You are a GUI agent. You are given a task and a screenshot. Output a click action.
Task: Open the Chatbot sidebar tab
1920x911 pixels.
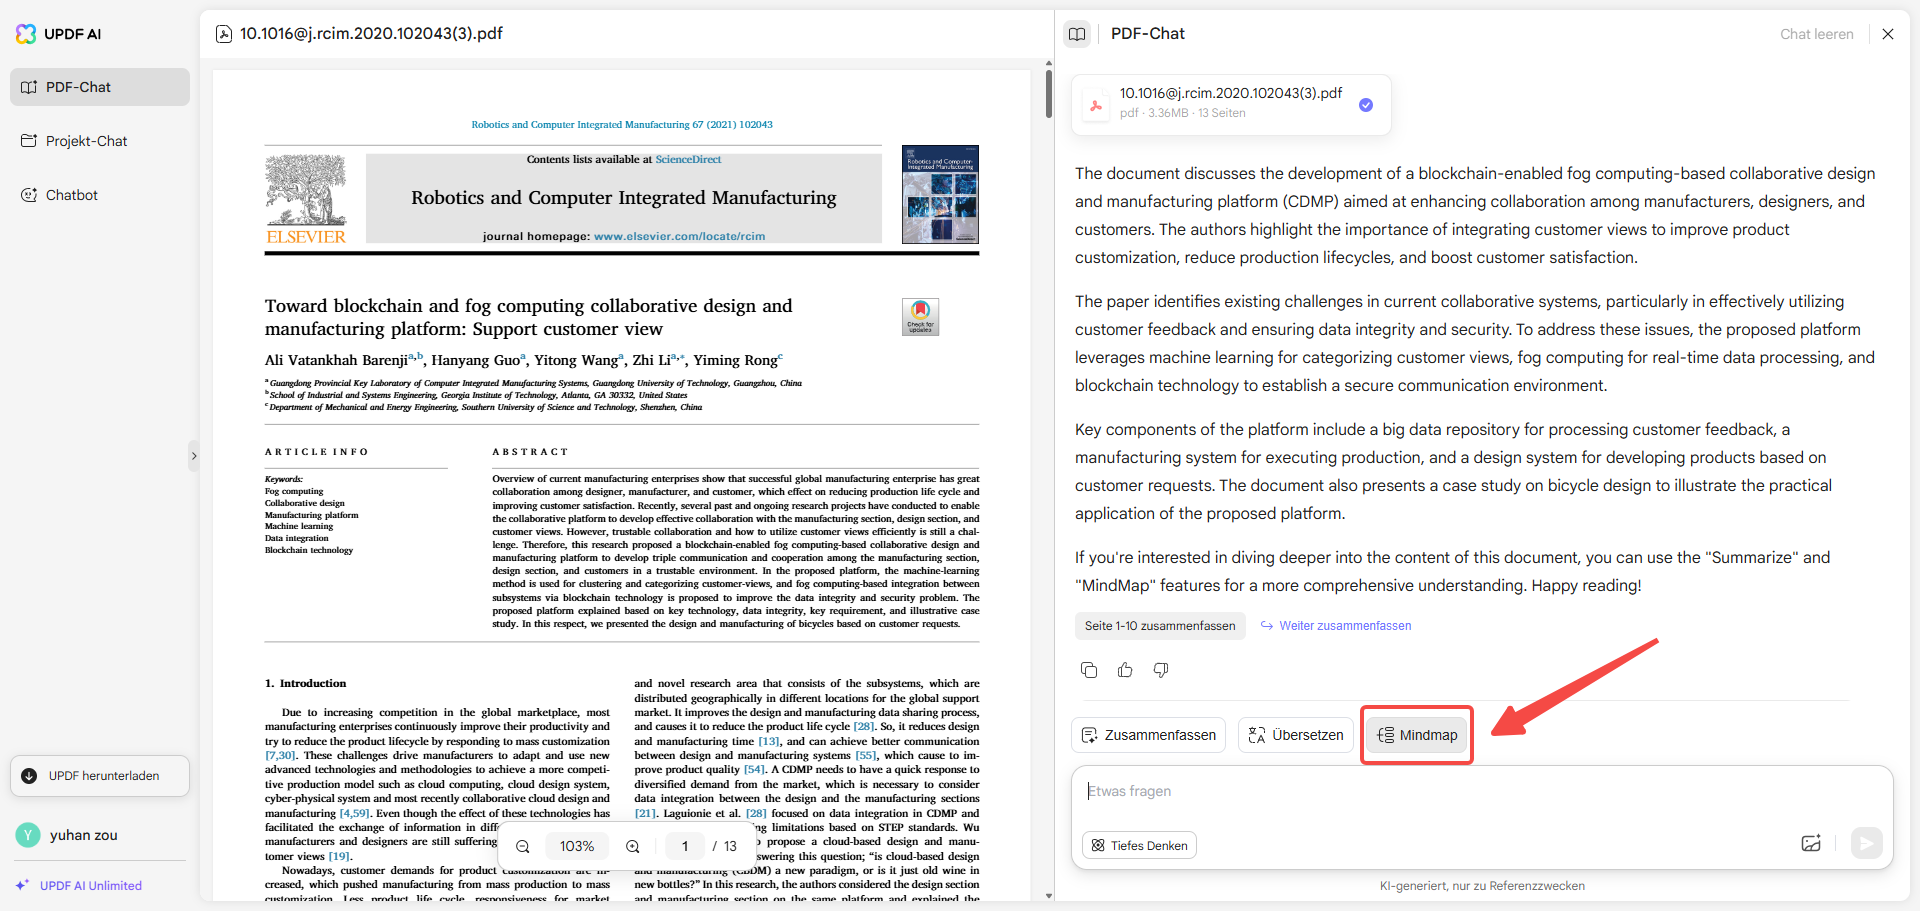click(100, 195)
